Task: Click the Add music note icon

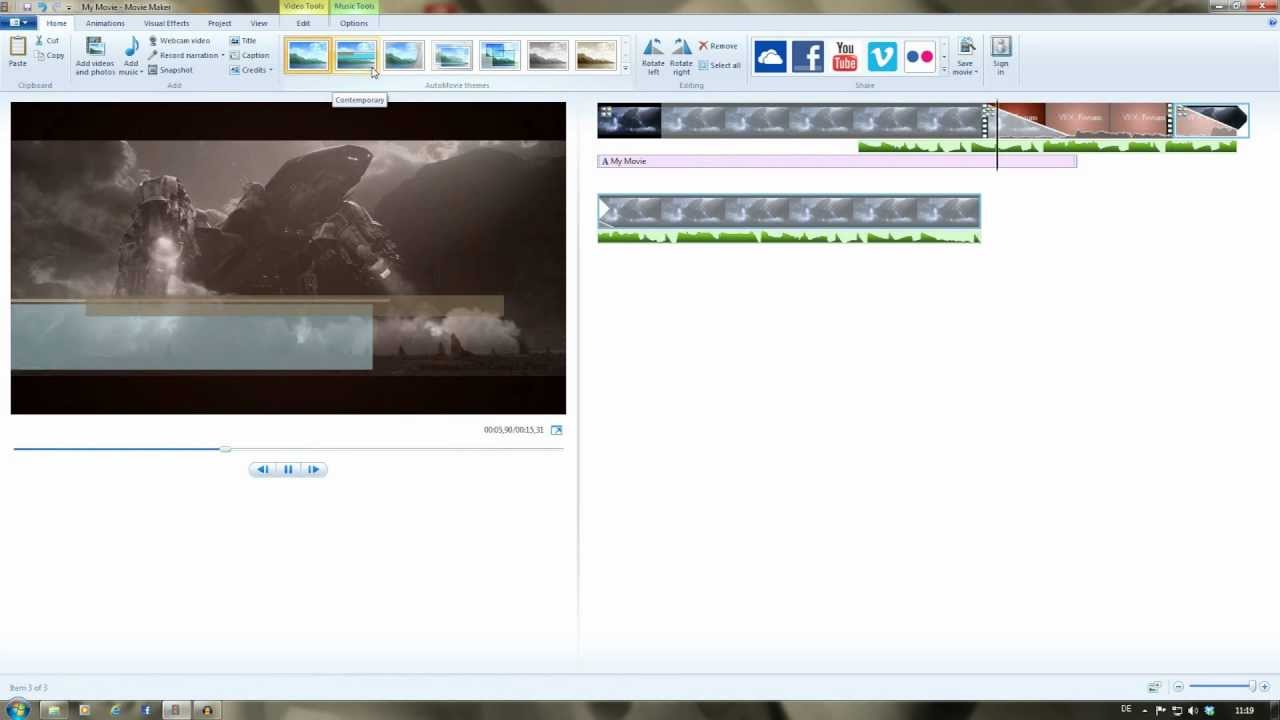Action: click(x=131, y=47)
